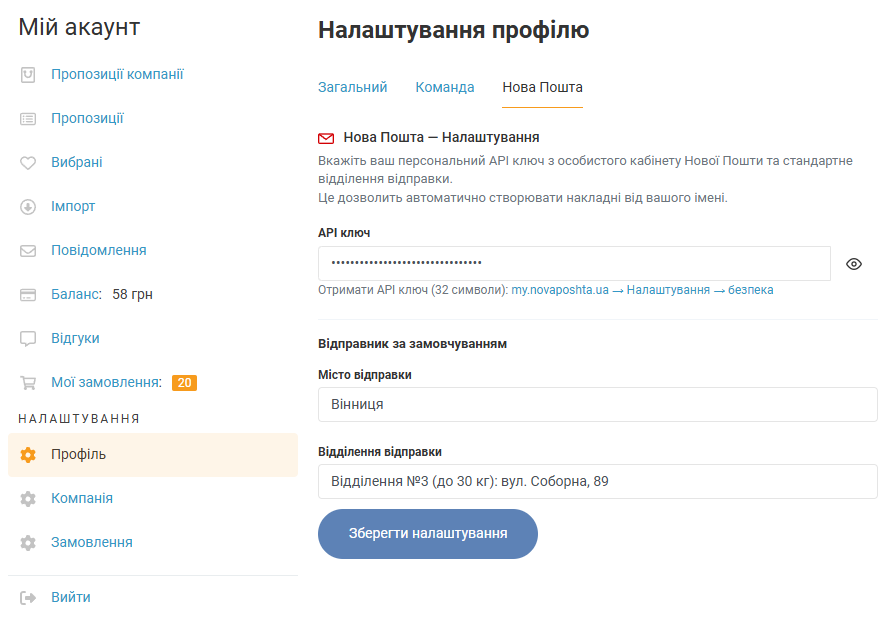Open the Відділення відправки branch selector
The height and width of the screenshot is (618, 894).
pos(597,481)
